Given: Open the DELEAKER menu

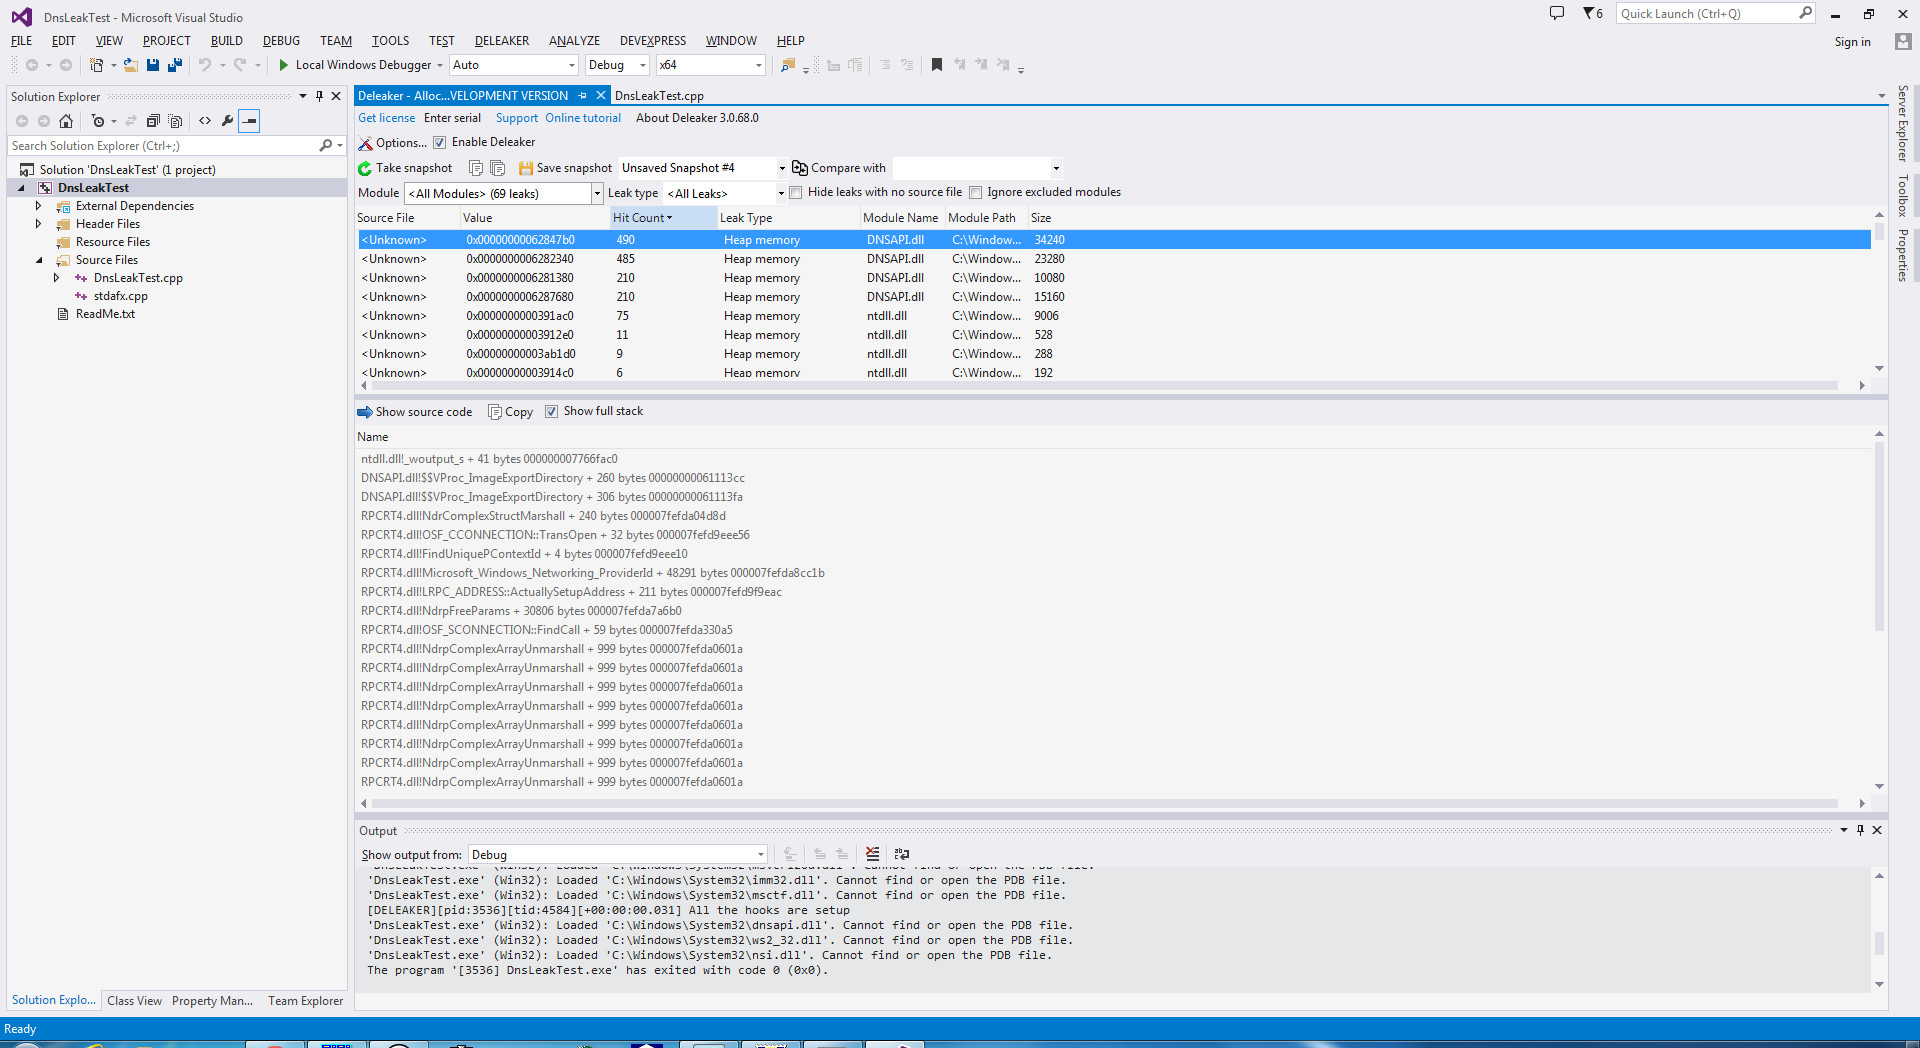Looking at the screenshot, I should 502,41.
